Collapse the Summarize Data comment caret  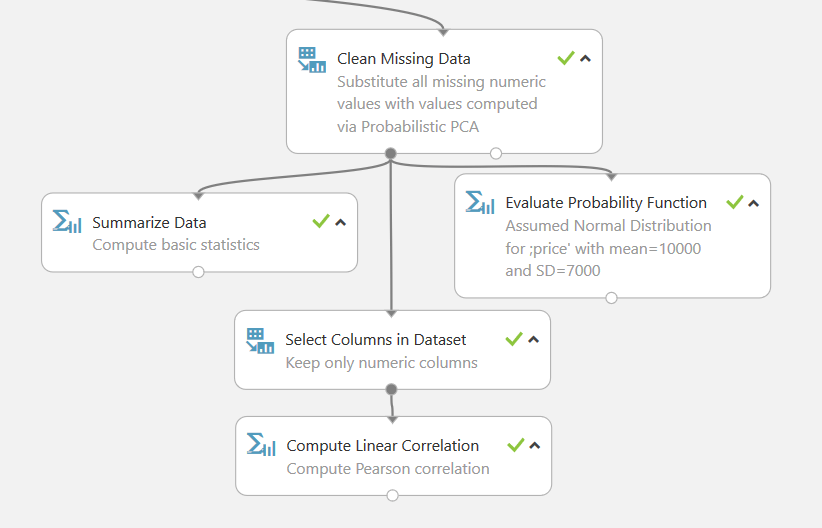tap(341, 222)
